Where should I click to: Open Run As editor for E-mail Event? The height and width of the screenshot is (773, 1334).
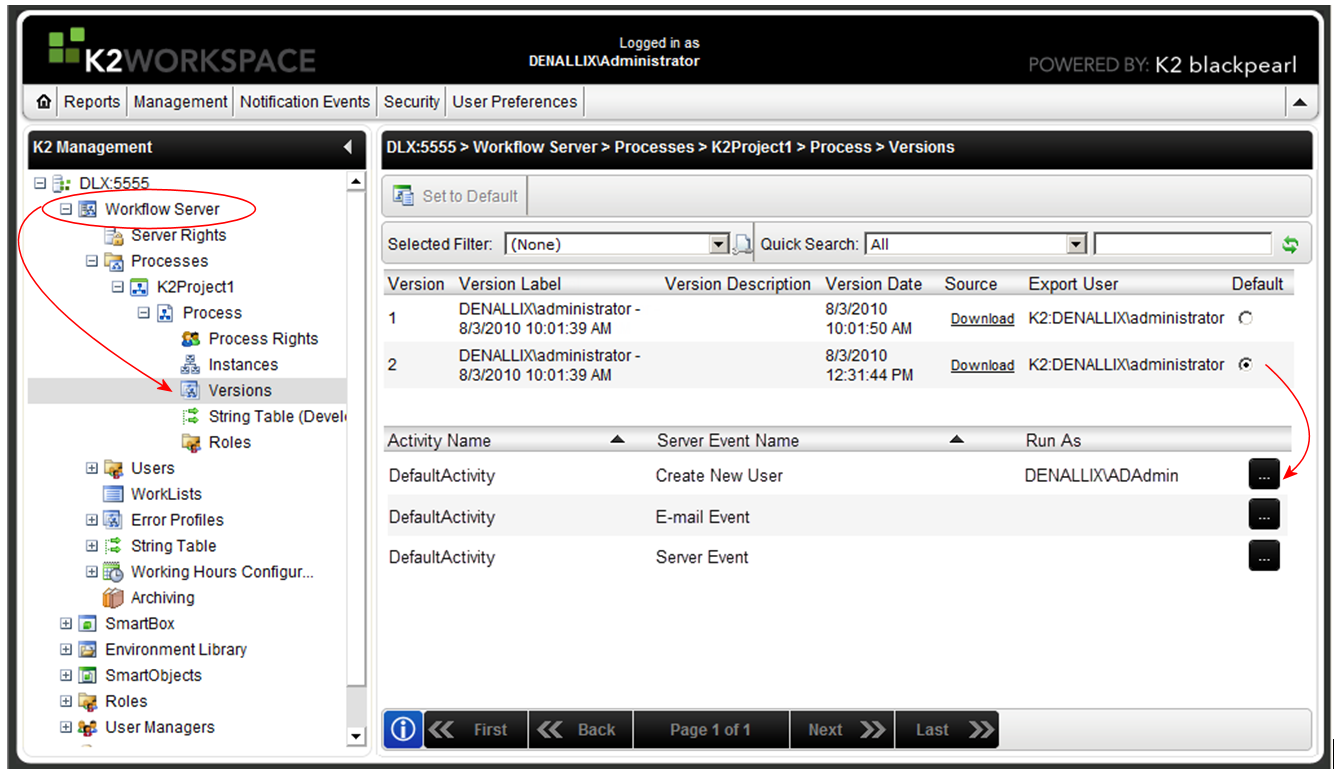(x=1264, y=515)
